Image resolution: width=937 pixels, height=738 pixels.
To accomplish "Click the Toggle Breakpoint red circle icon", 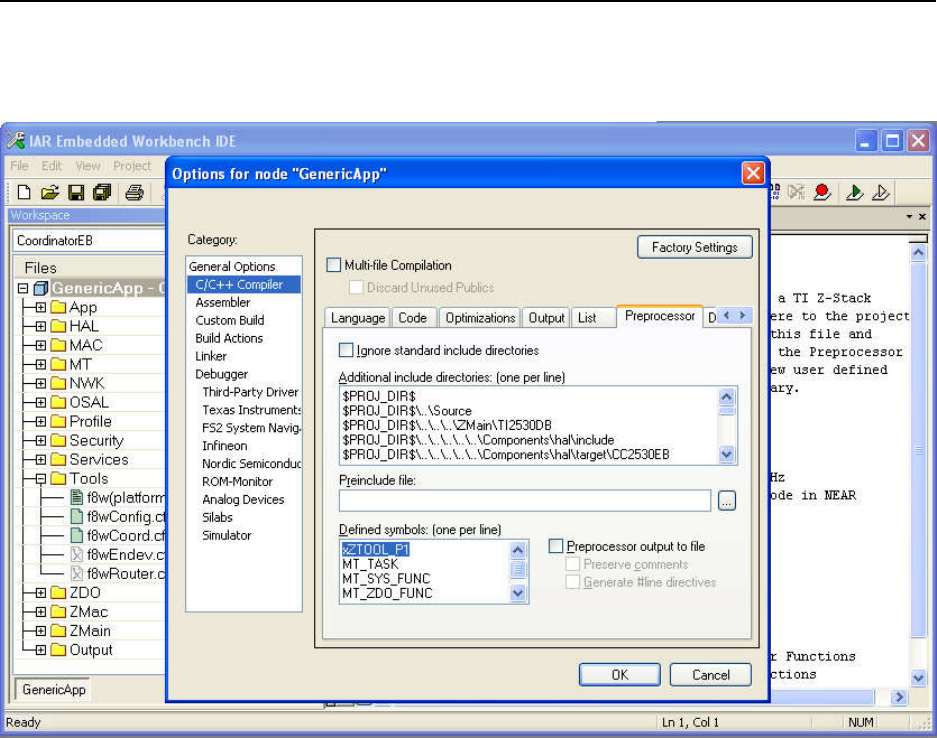I will 822,192.
